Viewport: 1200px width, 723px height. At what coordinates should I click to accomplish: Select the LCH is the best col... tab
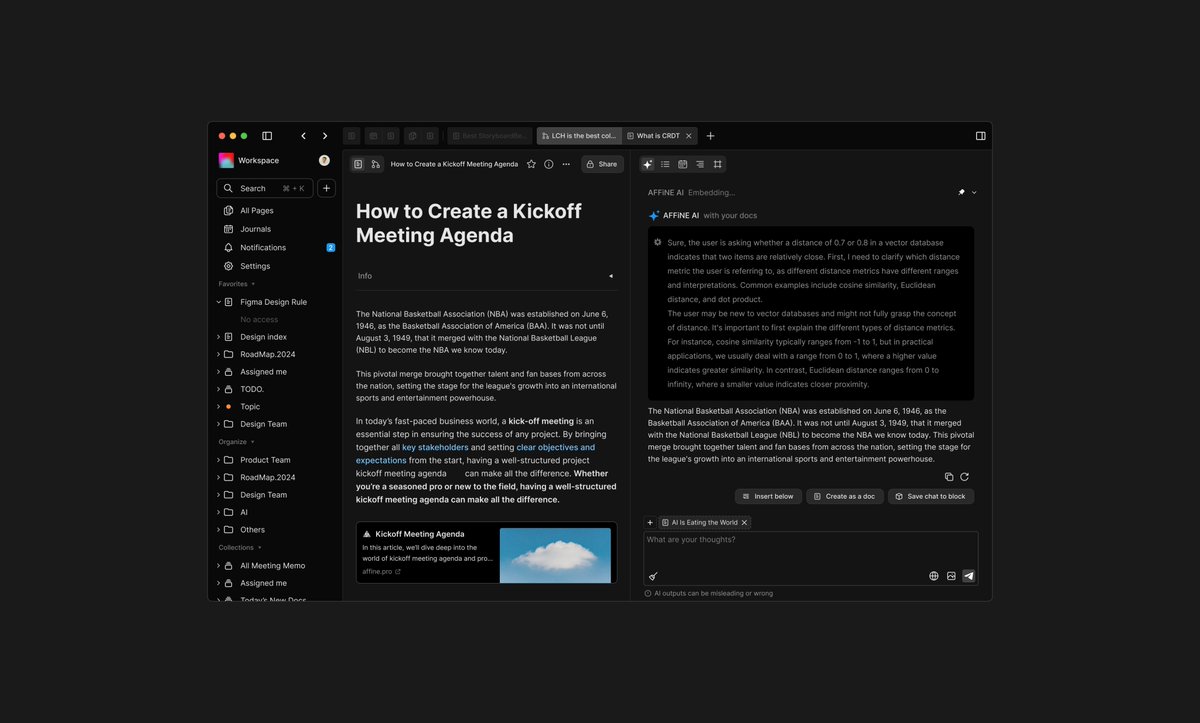[579, 136]
